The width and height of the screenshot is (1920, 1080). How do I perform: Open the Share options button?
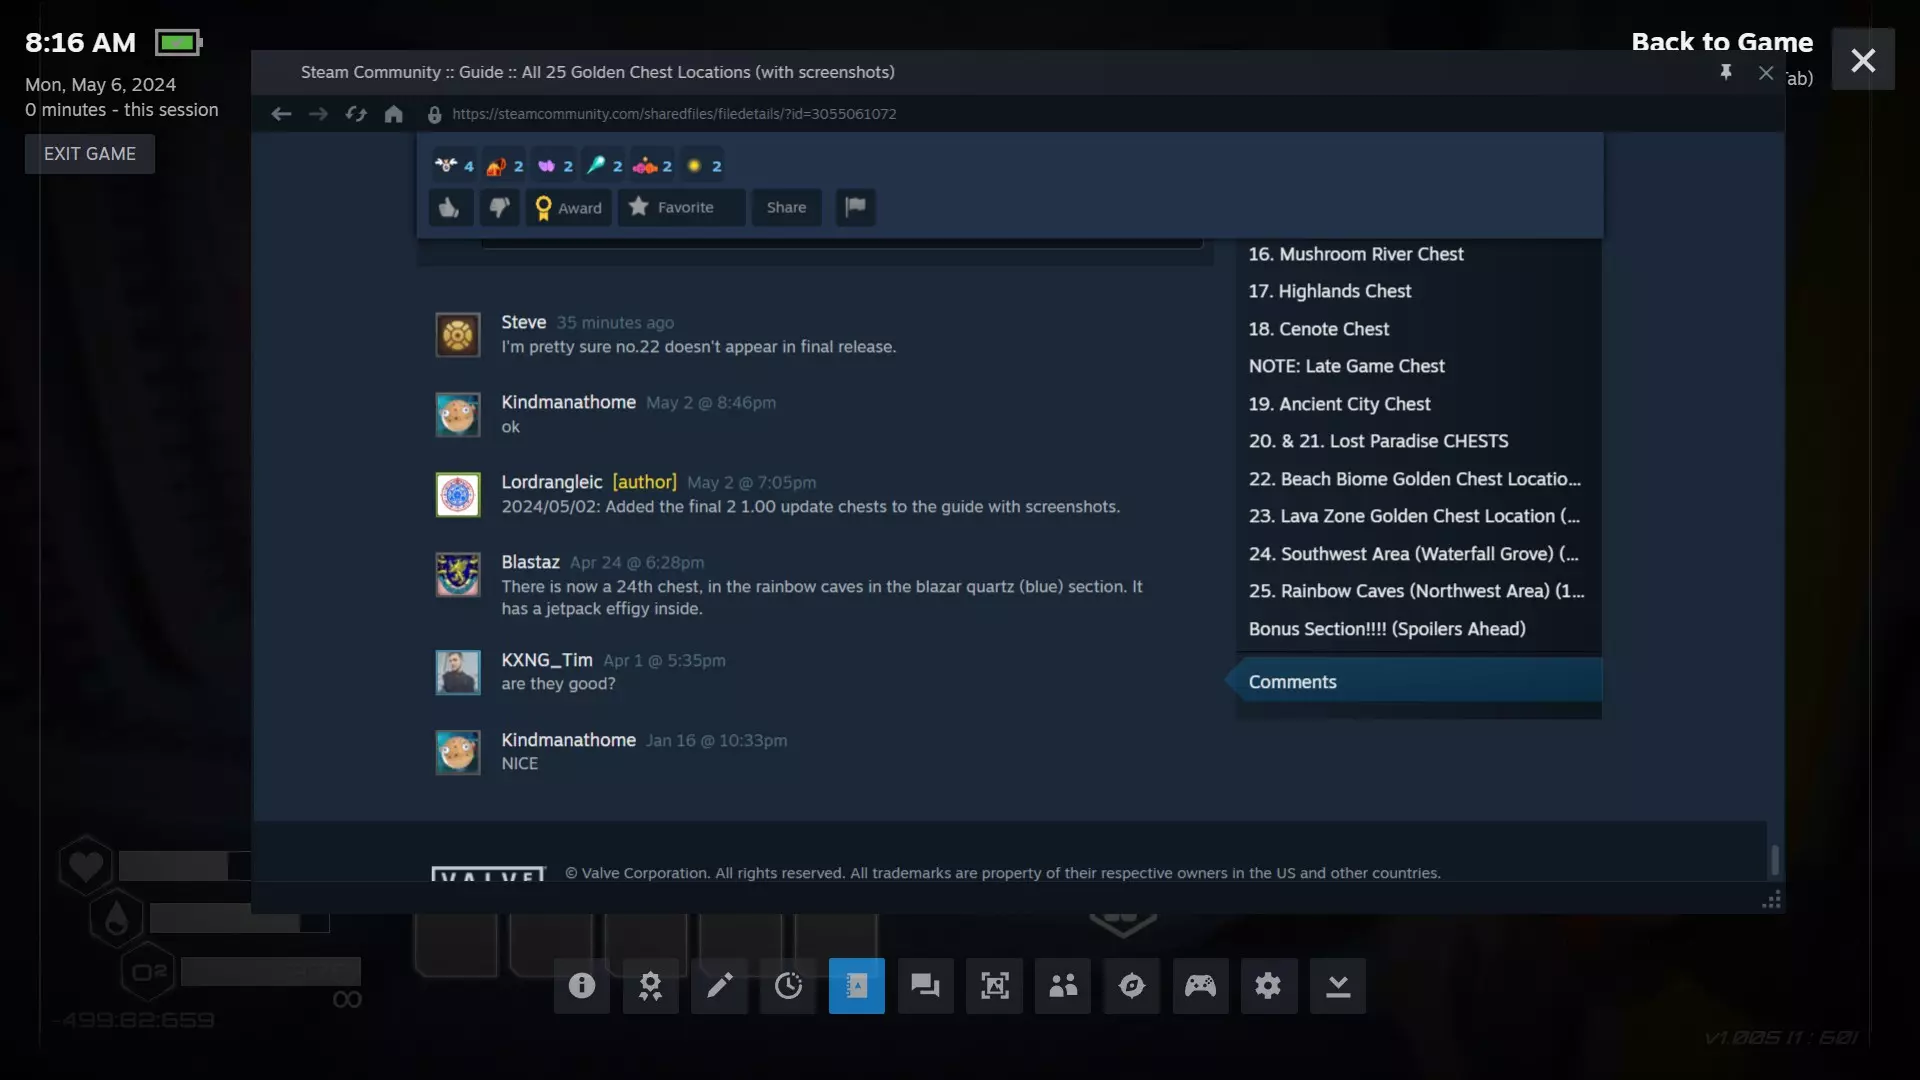pos(786,207)
